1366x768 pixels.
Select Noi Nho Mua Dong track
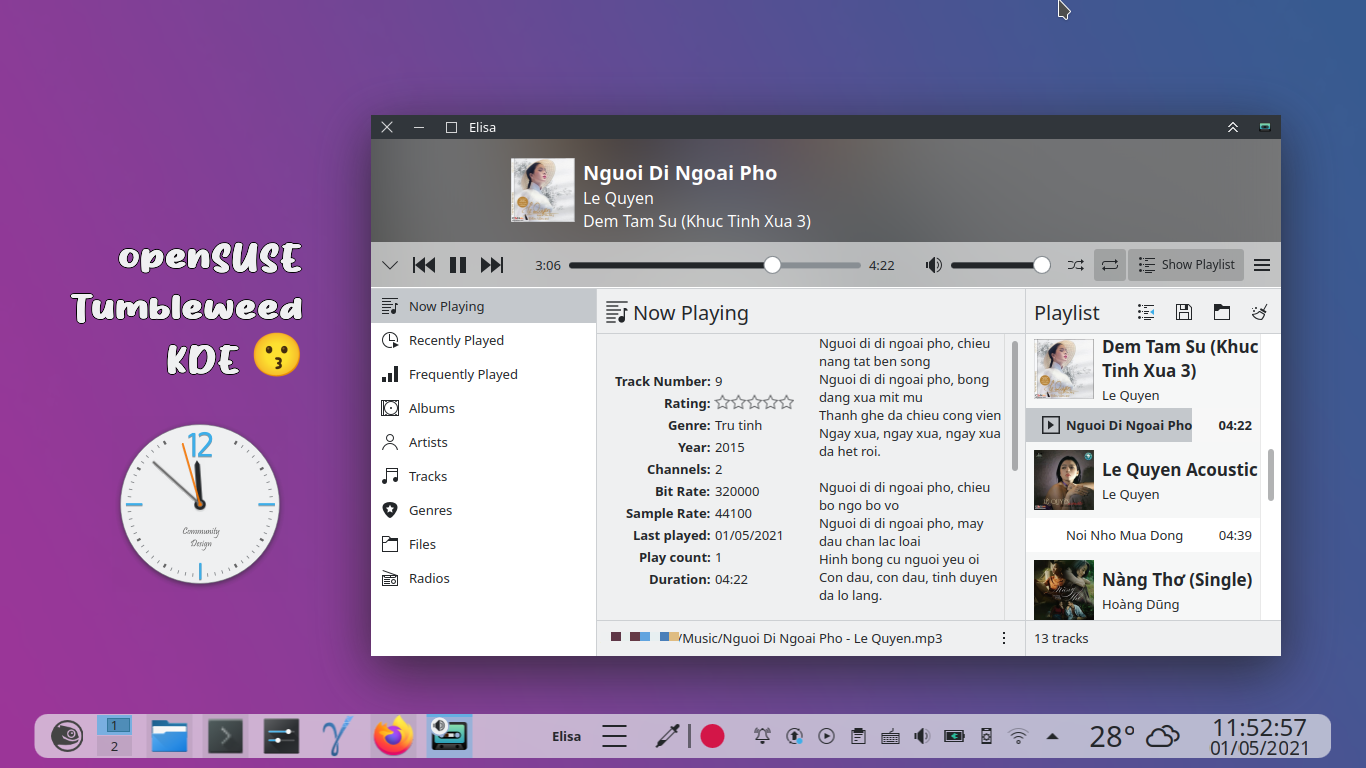(1143, 535)
